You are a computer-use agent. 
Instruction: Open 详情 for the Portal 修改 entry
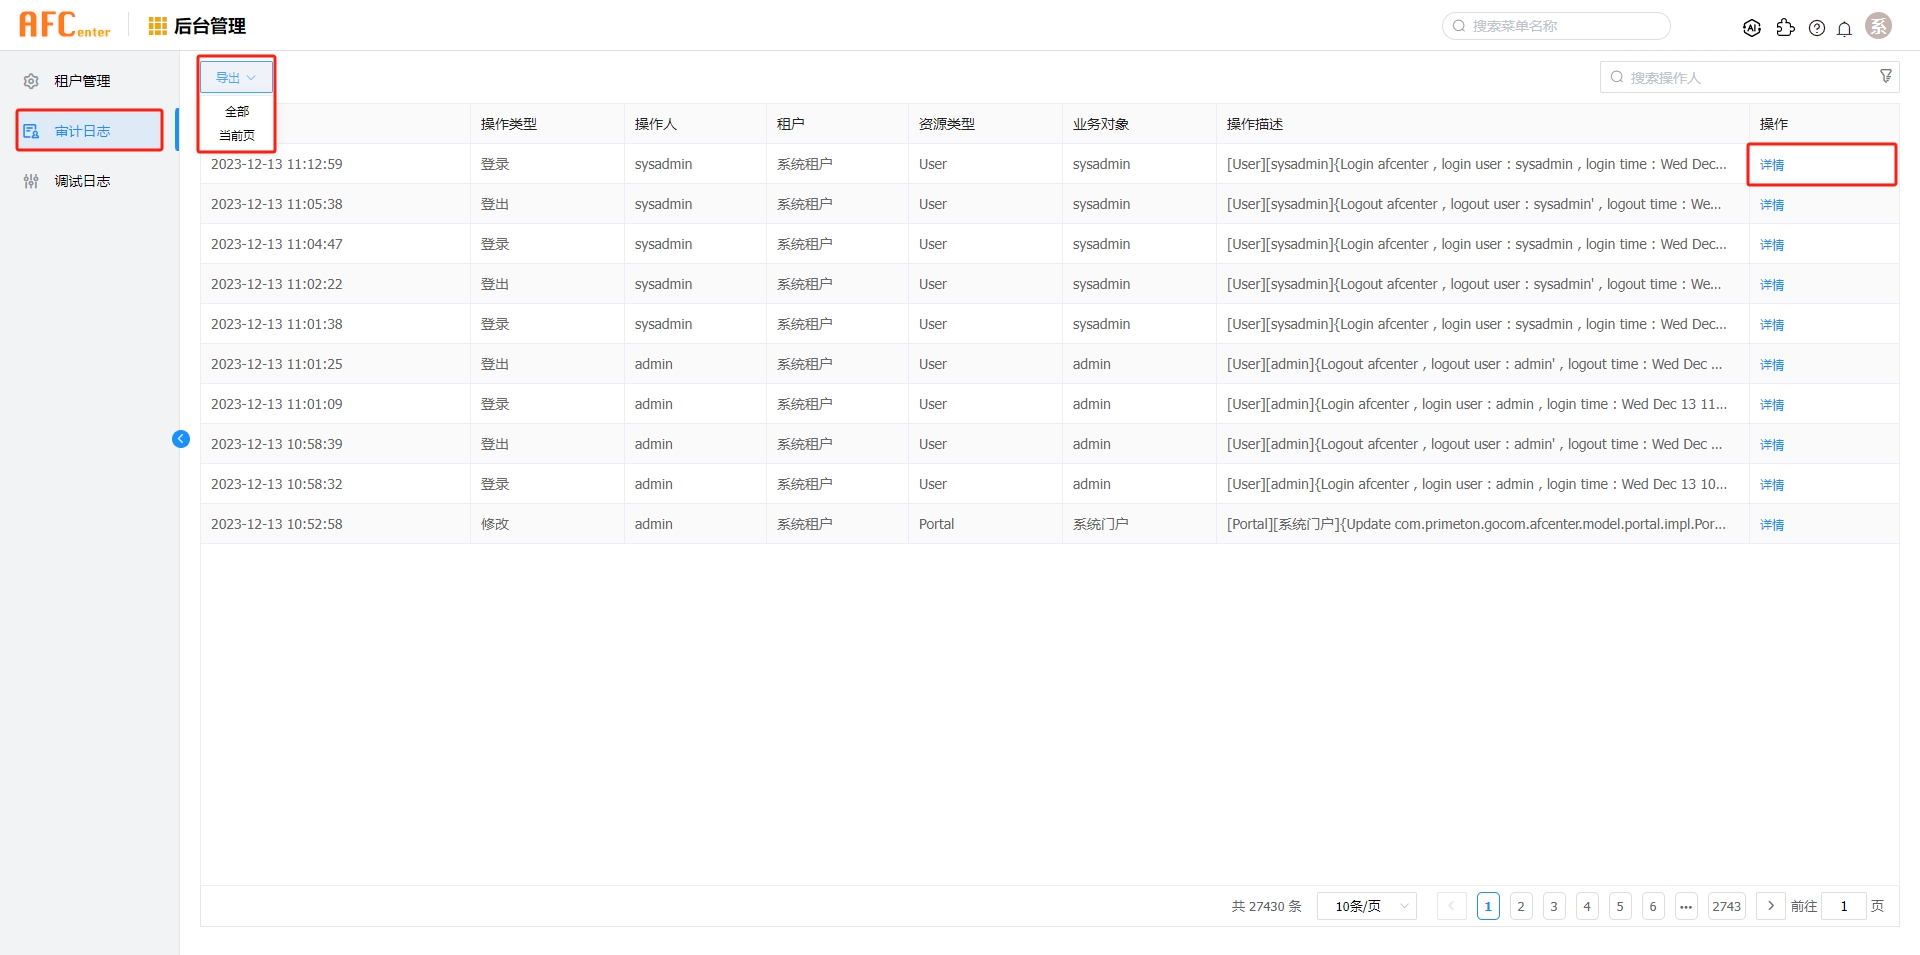tap(1771, 525)
